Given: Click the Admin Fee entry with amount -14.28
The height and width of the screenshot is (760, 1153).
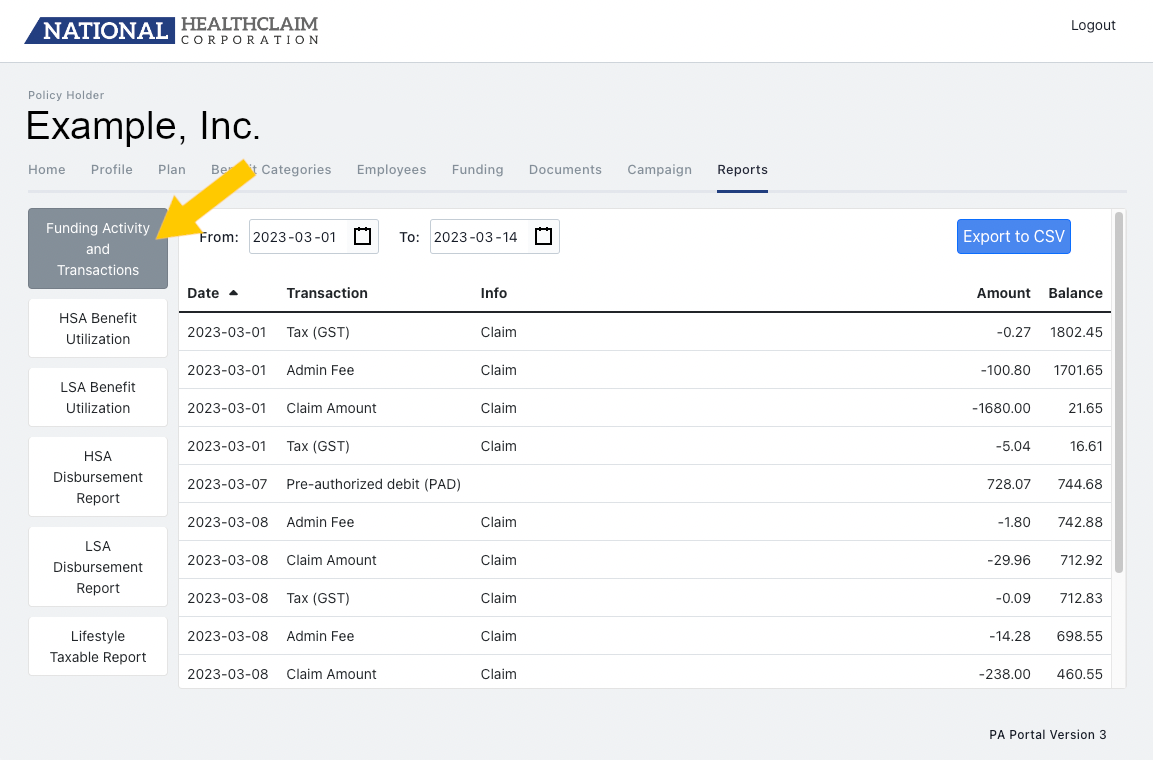Looking at the screenshot, I should (x=645, y=636).
